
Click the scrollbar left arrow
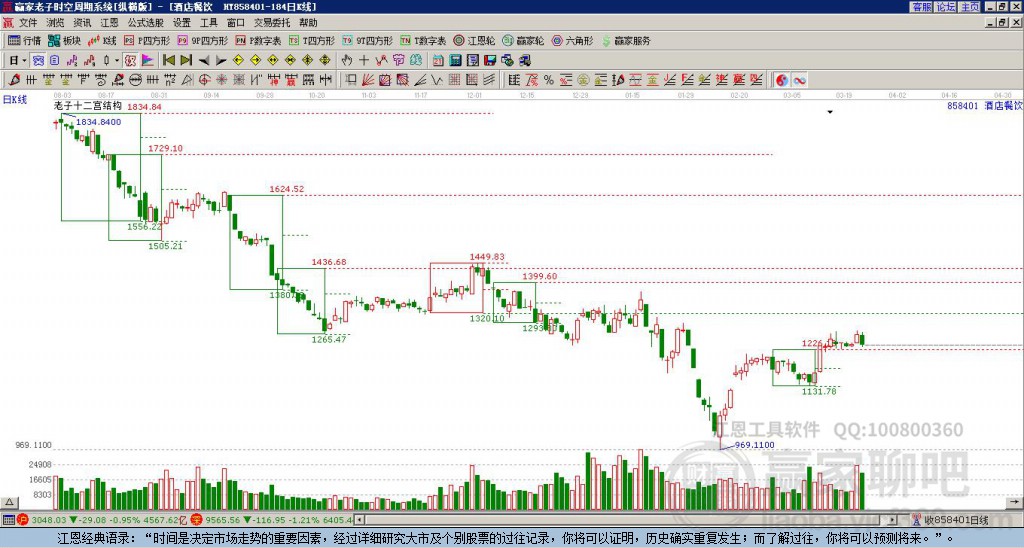[x=359, y=520]
